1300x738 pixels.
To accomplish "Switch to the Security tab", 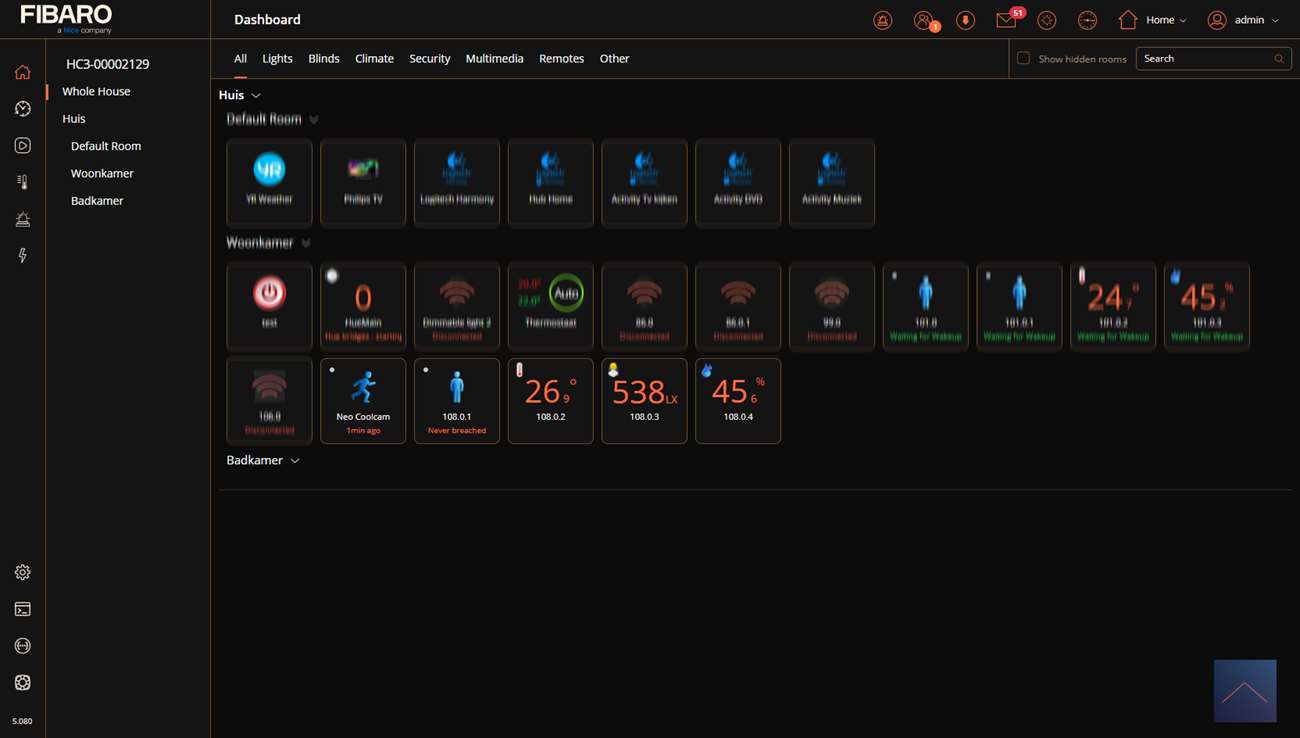I will [x=429, y=59].
